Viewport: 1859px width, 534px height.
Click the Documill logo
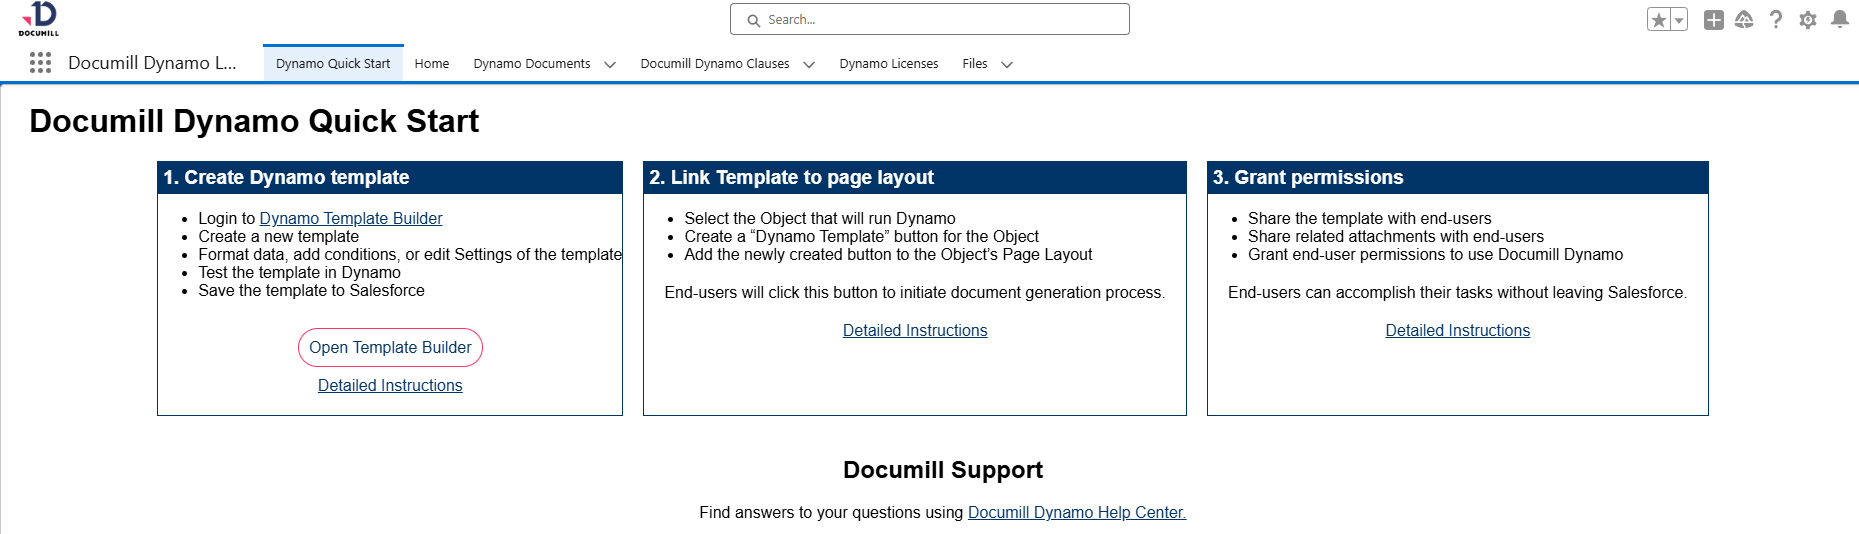click(39, 19)
